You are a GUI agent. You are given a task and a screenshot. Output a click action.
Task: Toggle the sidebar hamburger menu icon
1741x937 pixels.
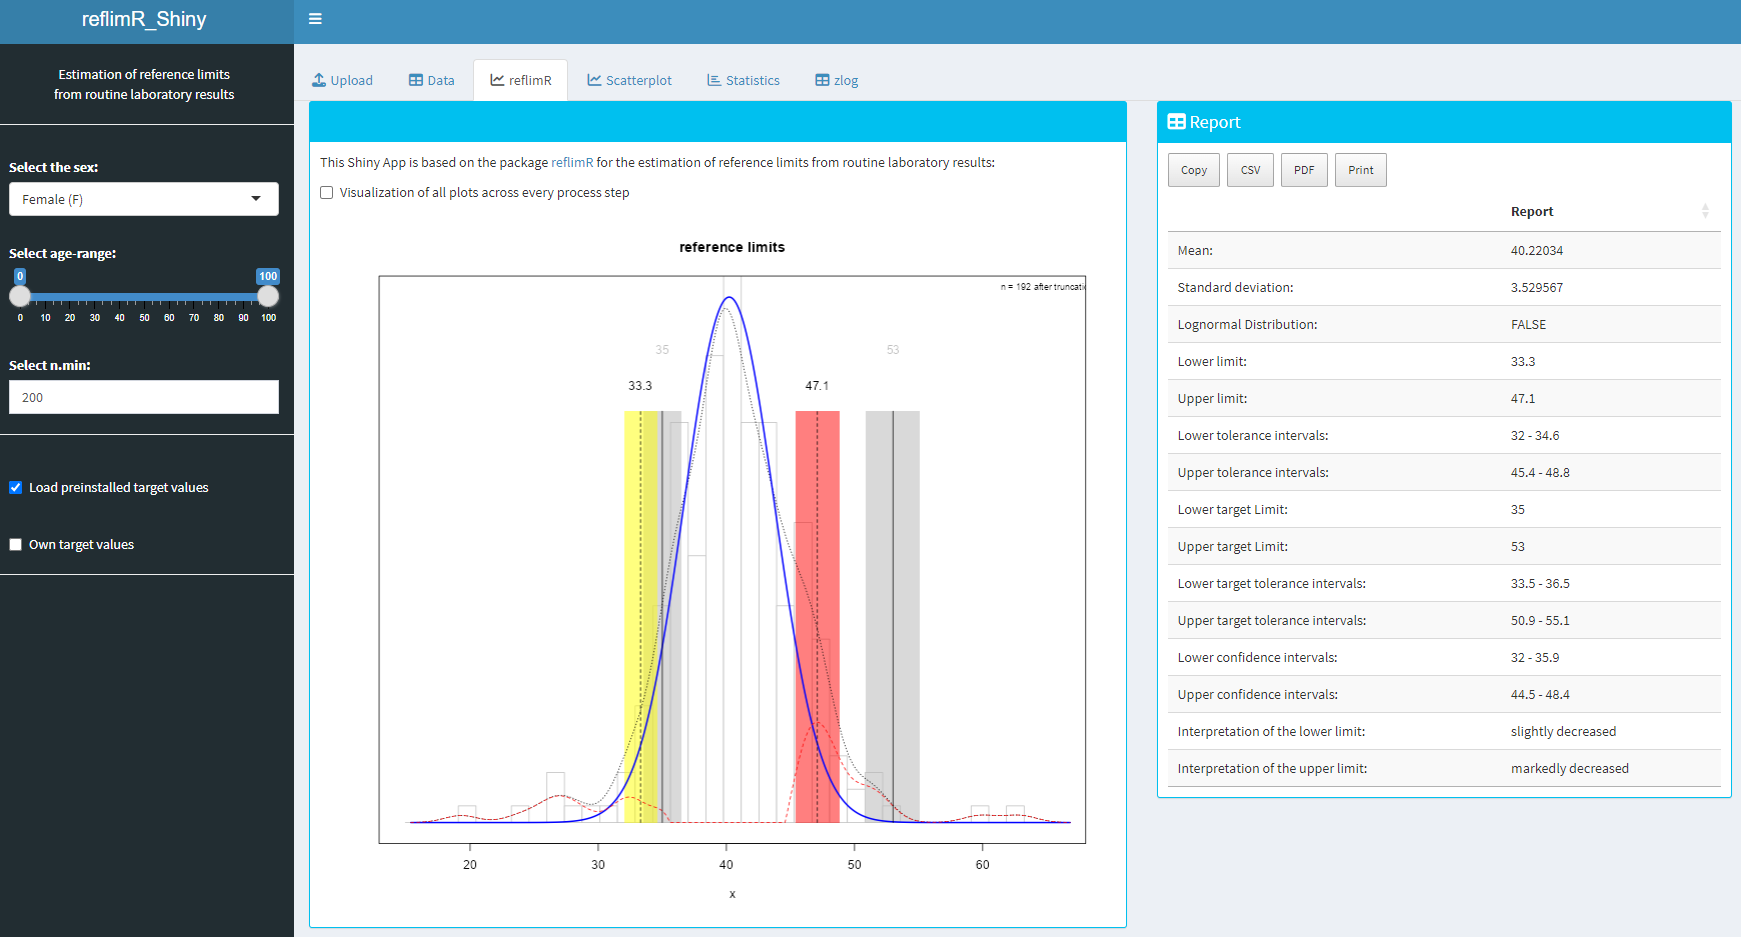pos(315,19)
